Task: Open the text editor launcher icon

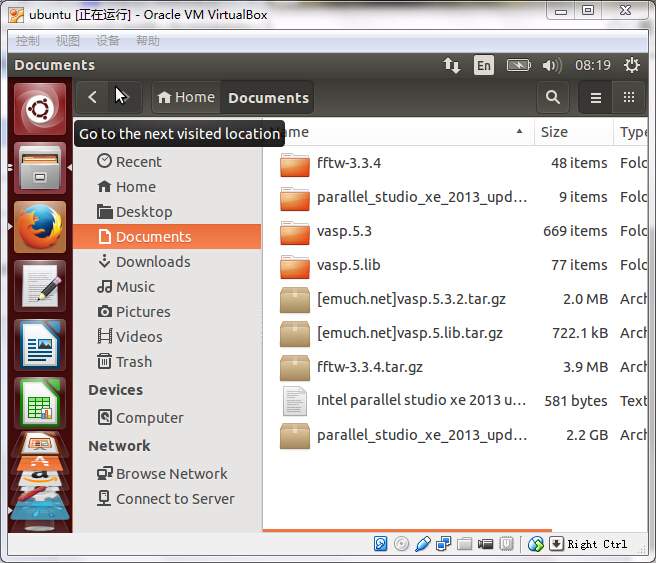Action: pos(40,286)
